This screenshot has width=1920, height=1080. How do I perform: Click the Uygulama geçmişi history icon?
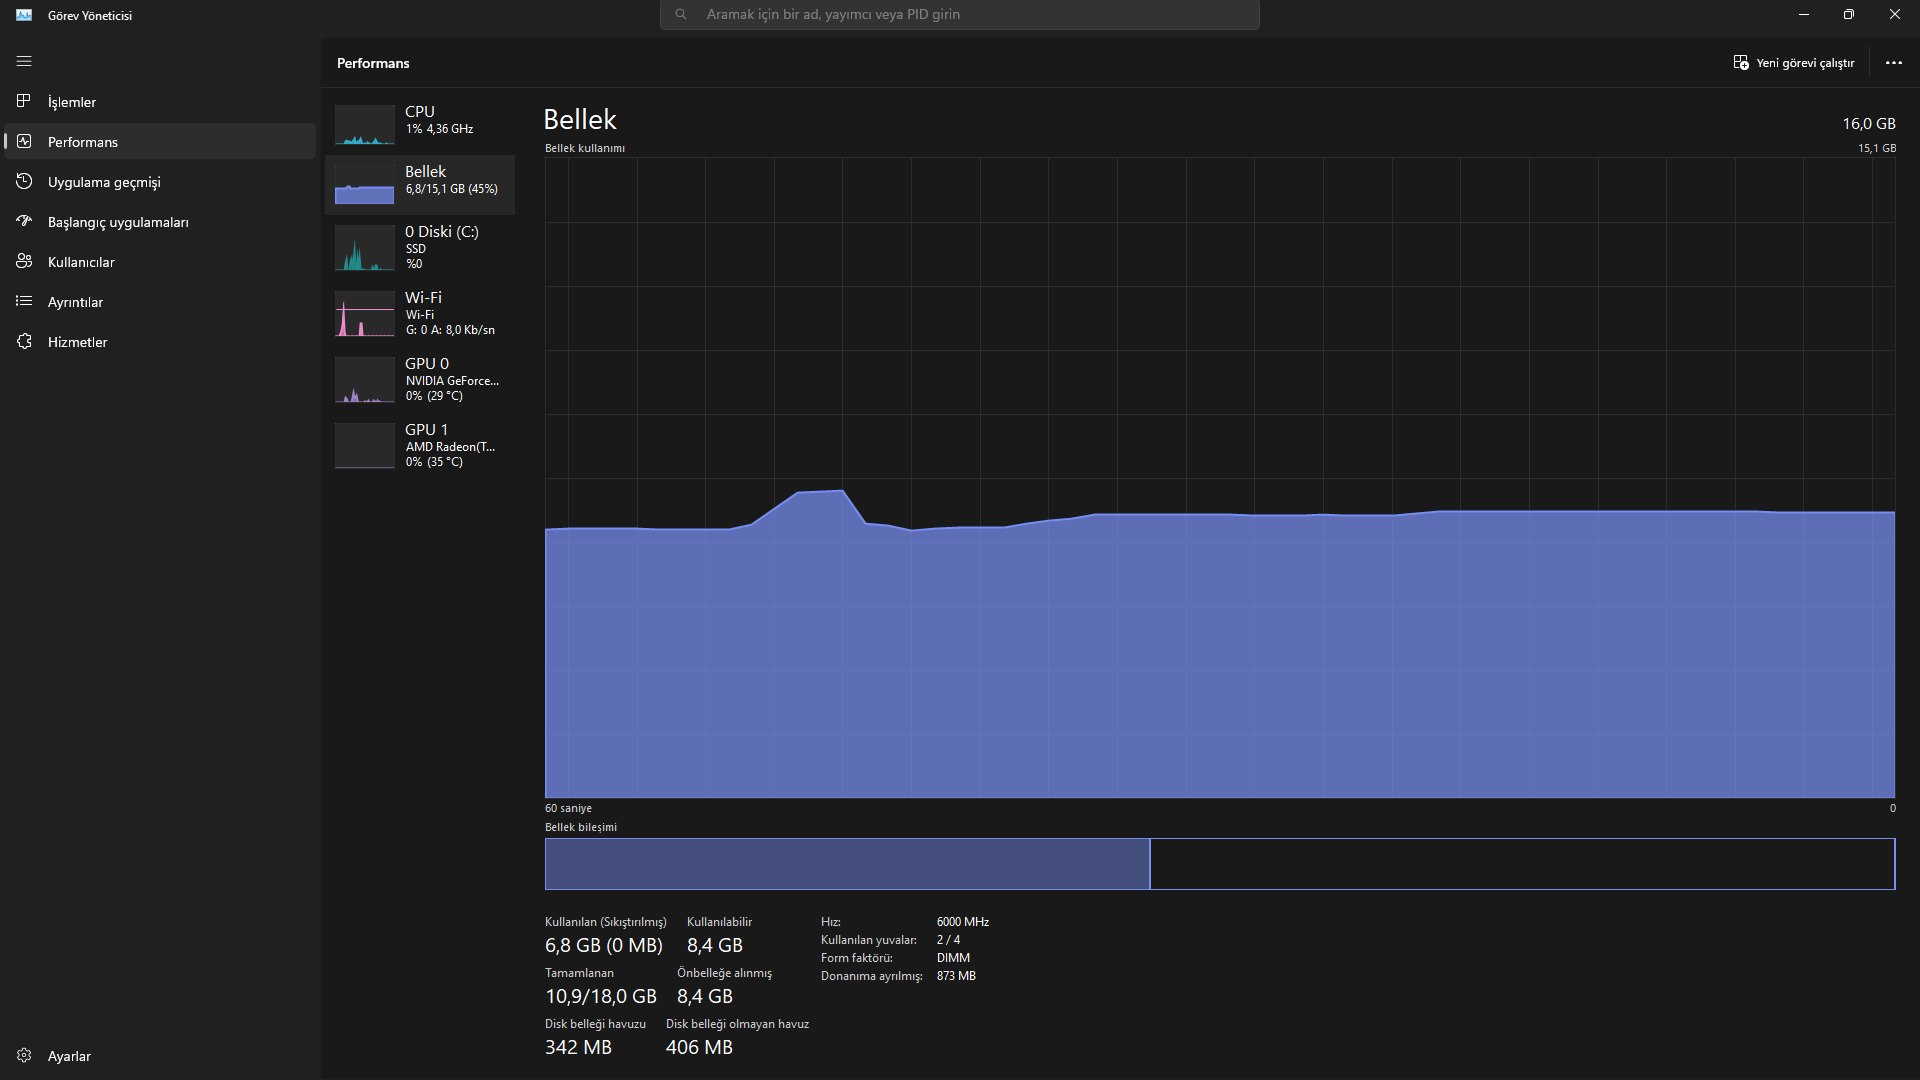(24, 181)
